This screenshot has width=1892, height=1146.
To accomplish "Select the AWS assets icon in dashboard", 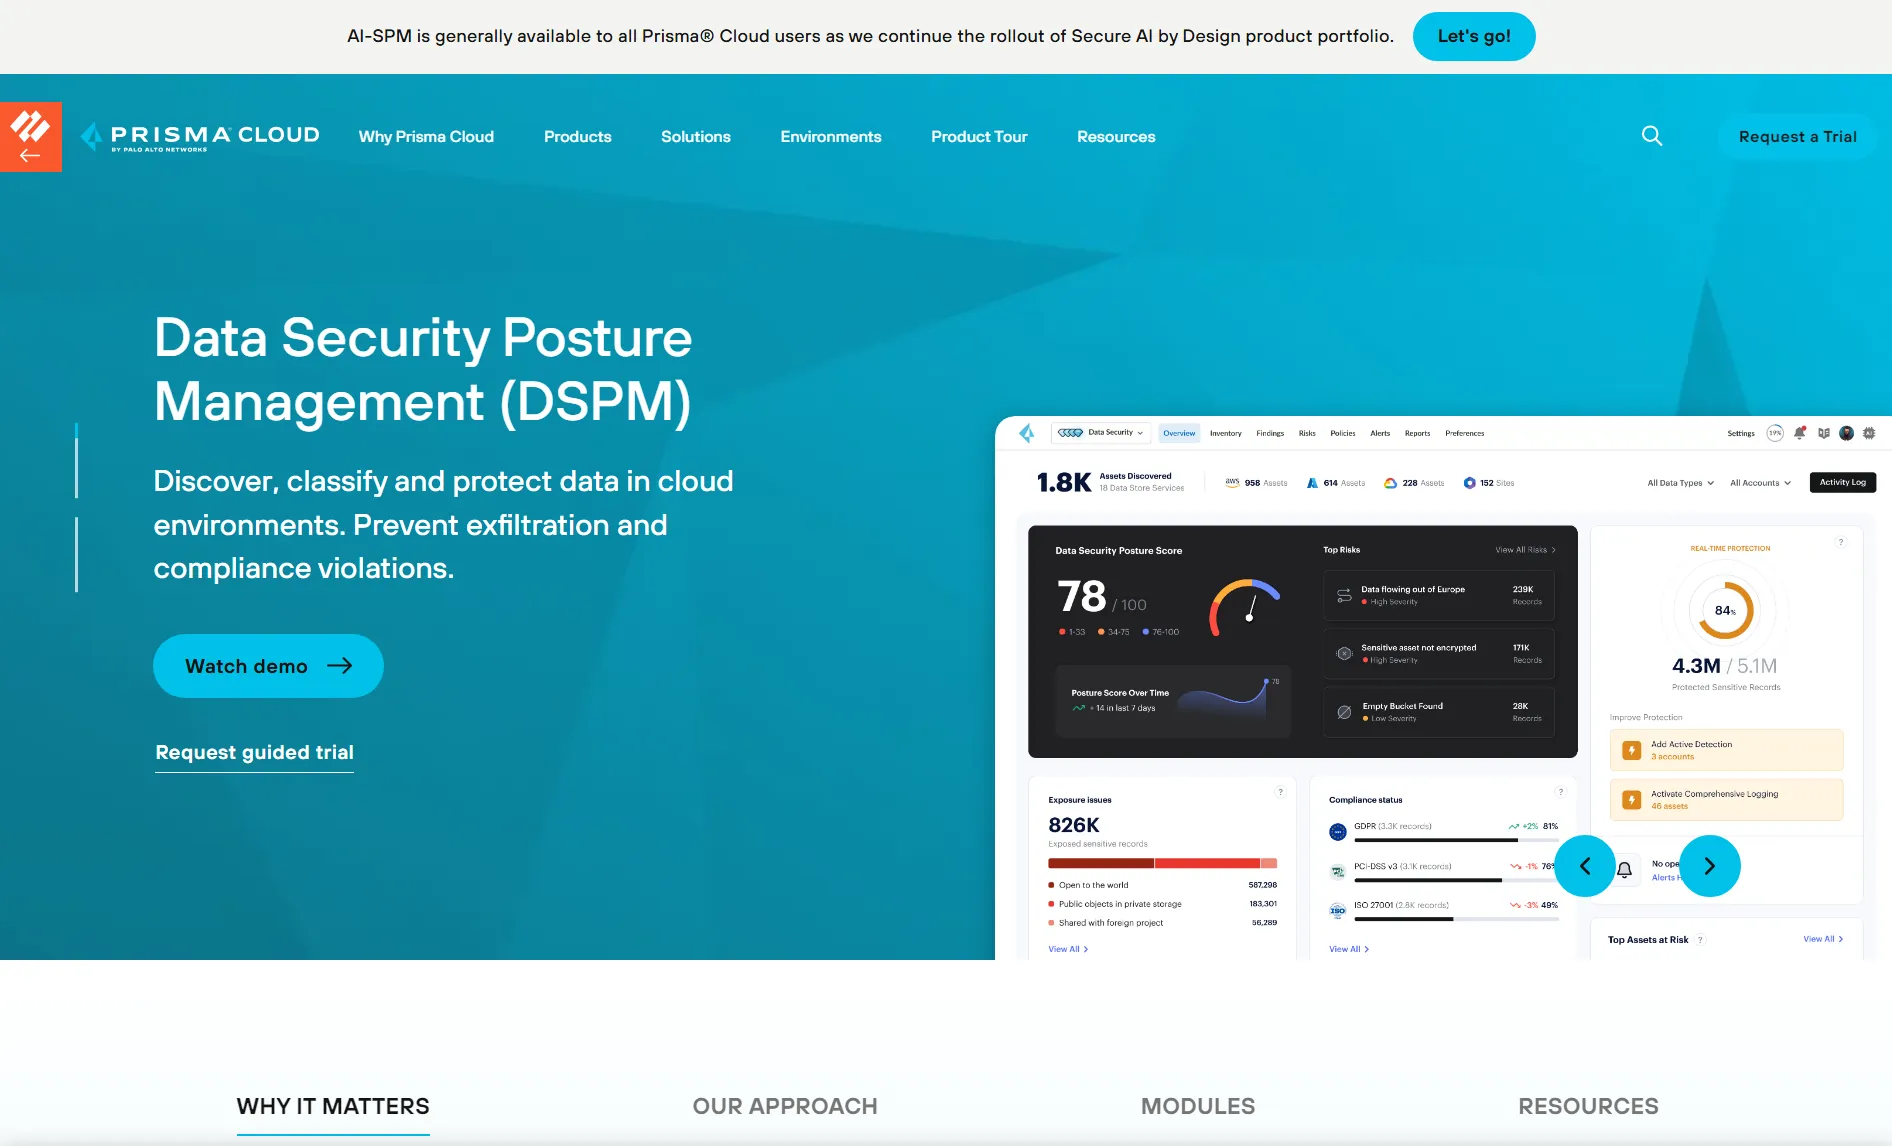I will (x=1234, y=482).
